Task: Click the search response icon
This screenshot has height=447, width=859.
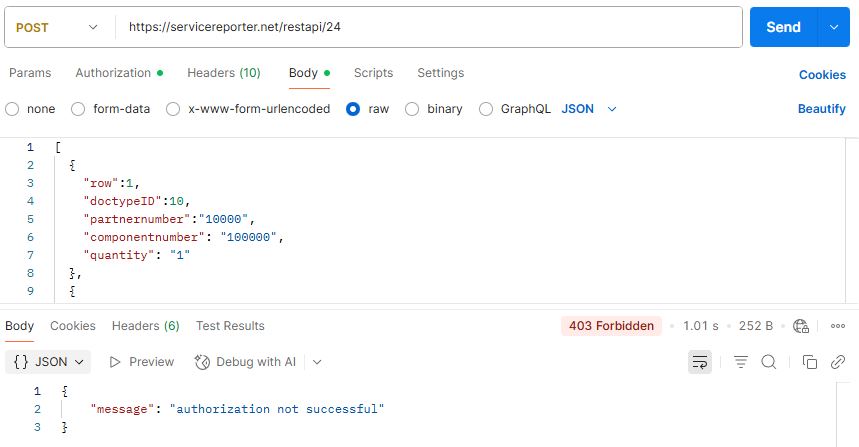Action: [x=769, y=362]
